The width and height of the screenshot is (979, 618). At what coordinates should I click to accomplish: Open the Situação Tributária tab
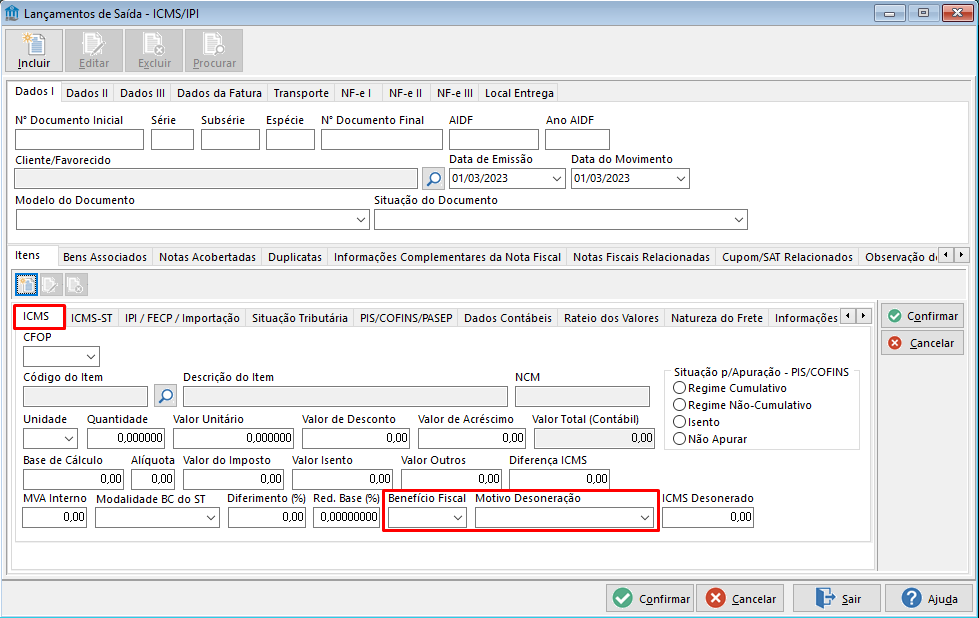(x=300, y=318)
